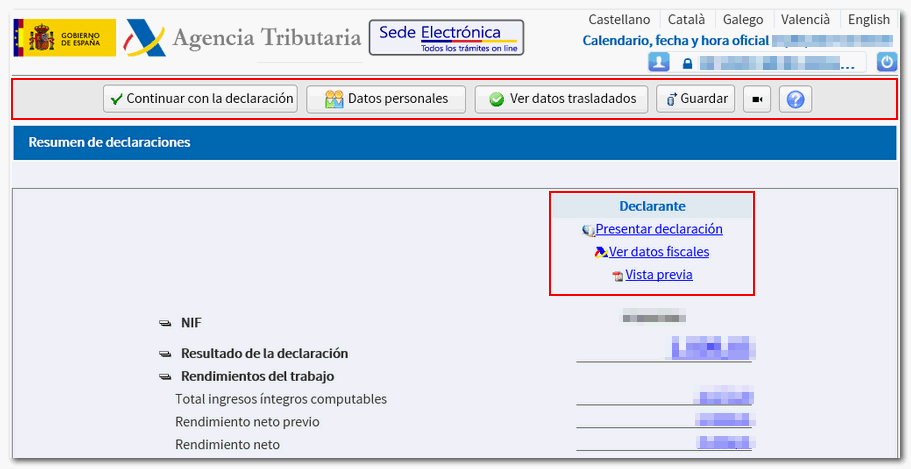Image resolution: width=911 pixels, height=469 pixels.
Task: Click the padlock icon in header
Action: tap(687, 63)
